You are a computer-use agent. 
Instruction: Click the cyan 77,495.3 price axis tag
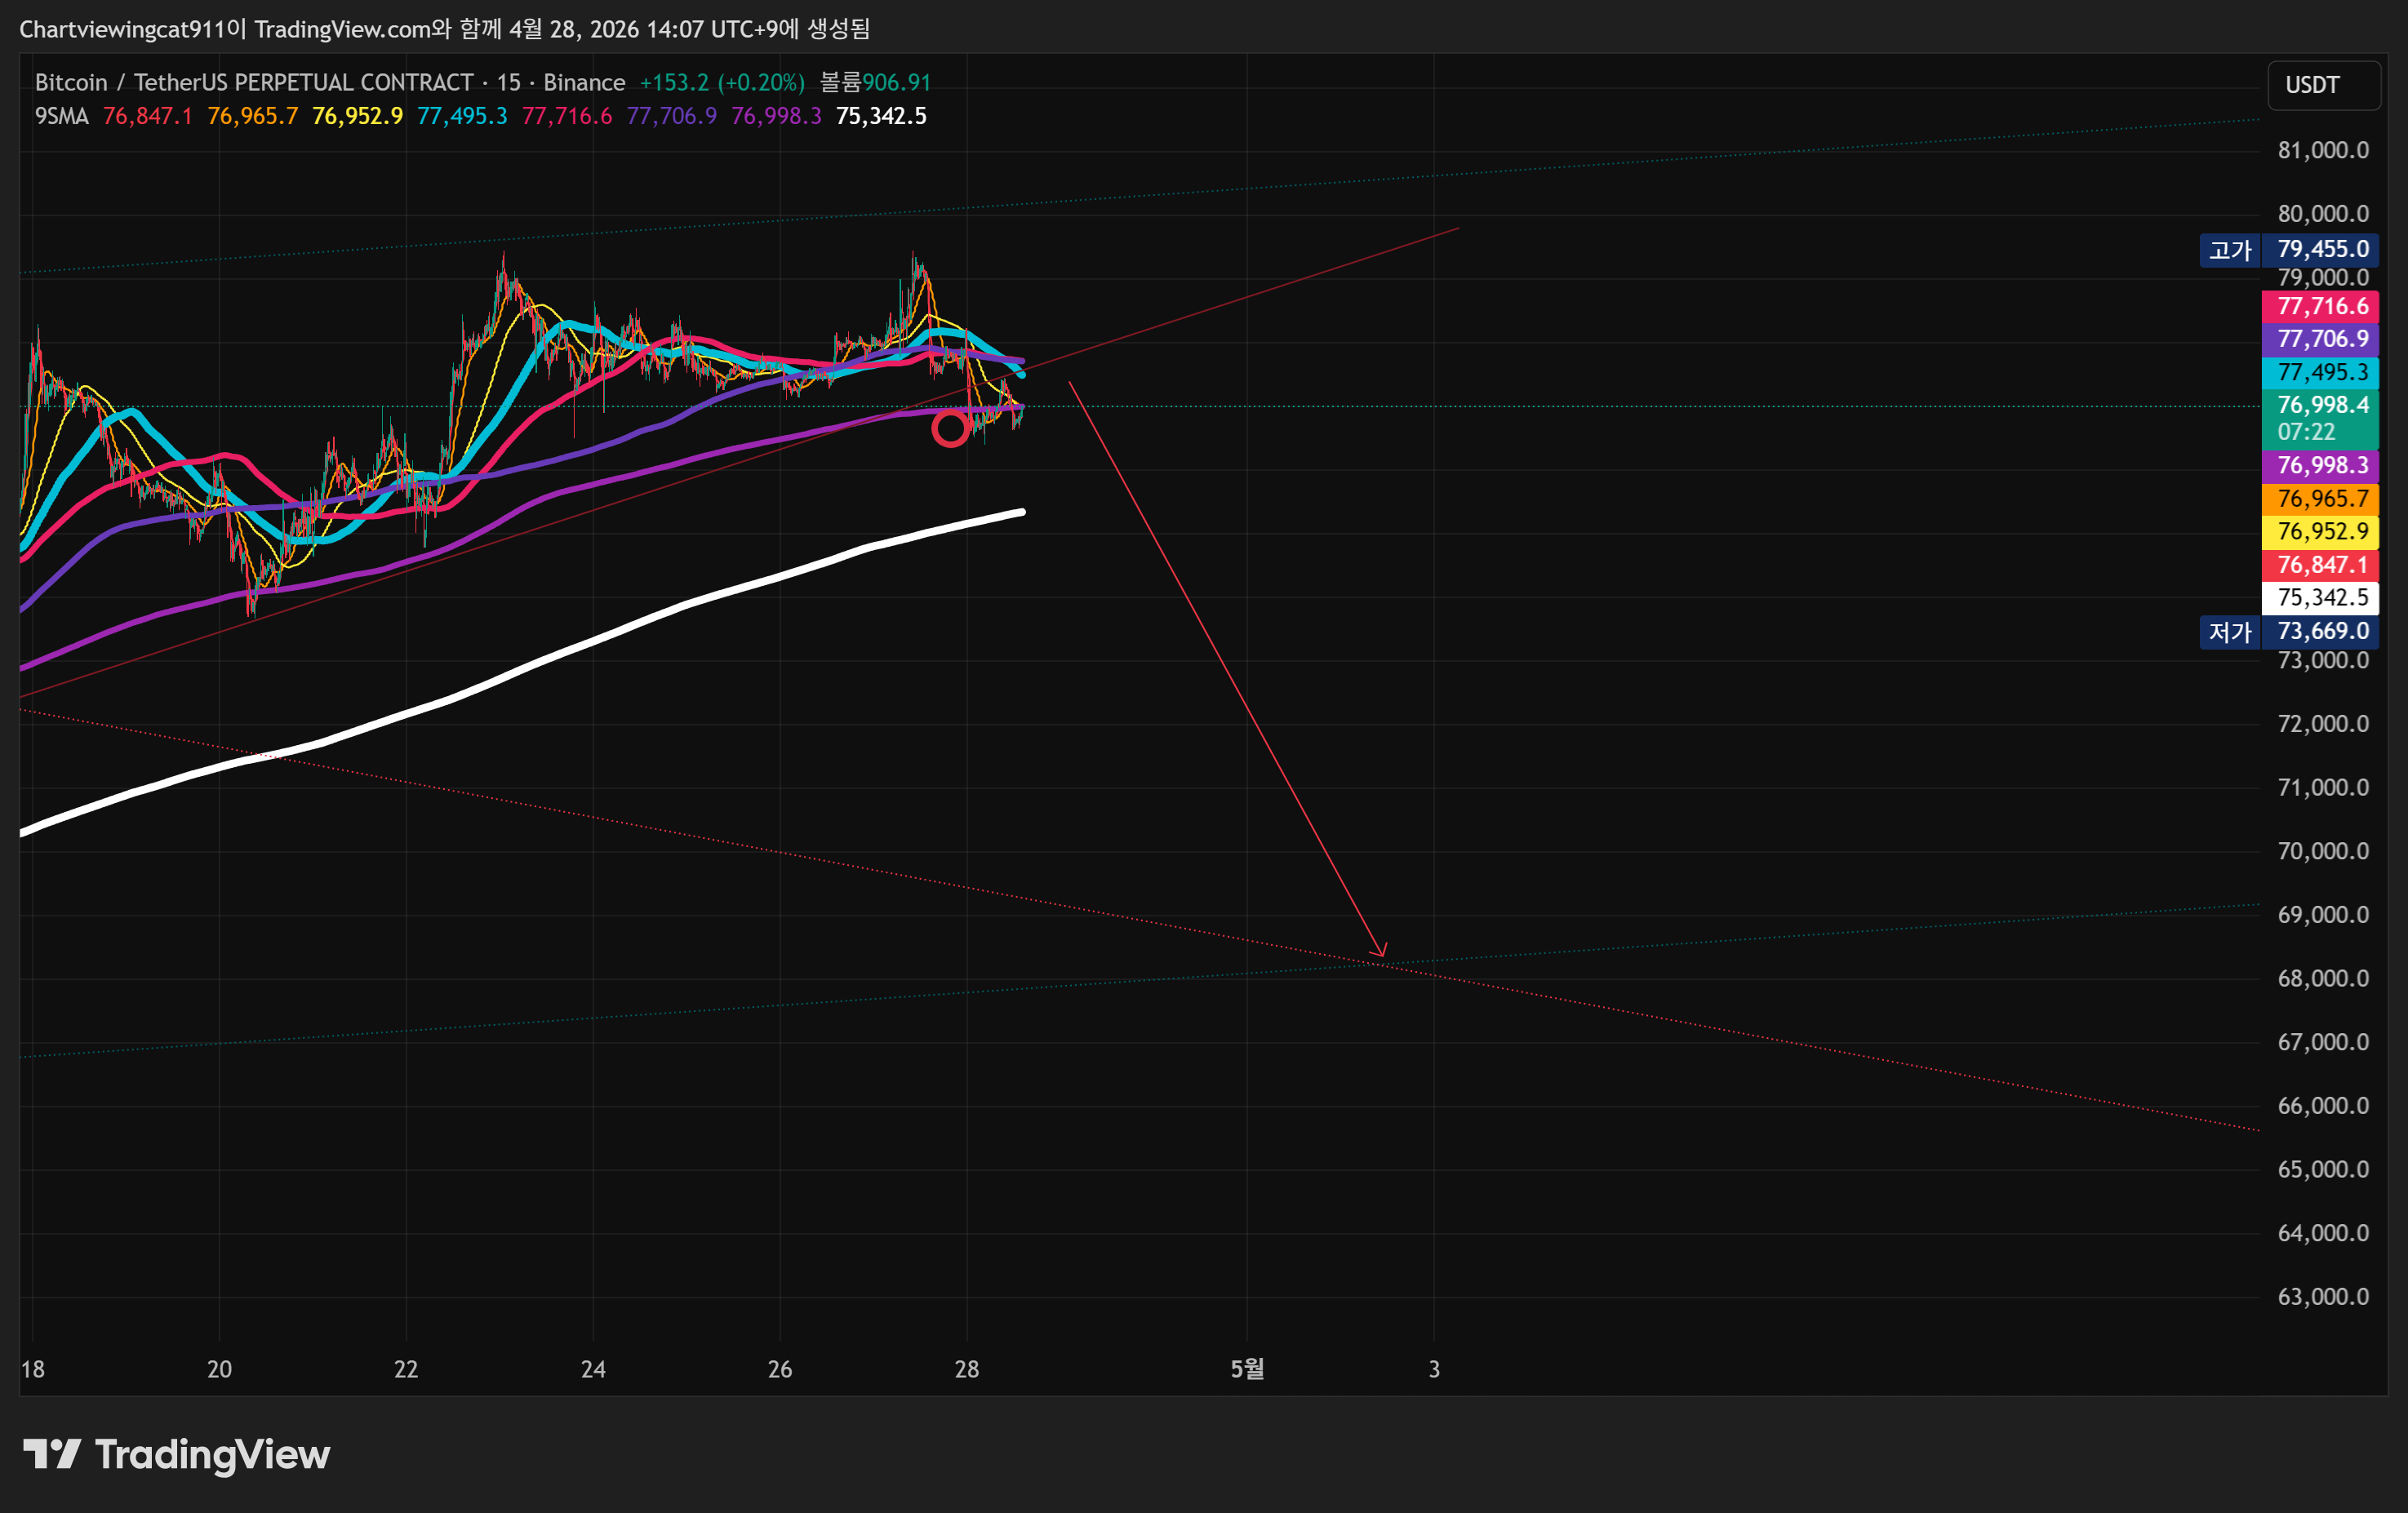pyautogui.click(x=2320, y=373)
